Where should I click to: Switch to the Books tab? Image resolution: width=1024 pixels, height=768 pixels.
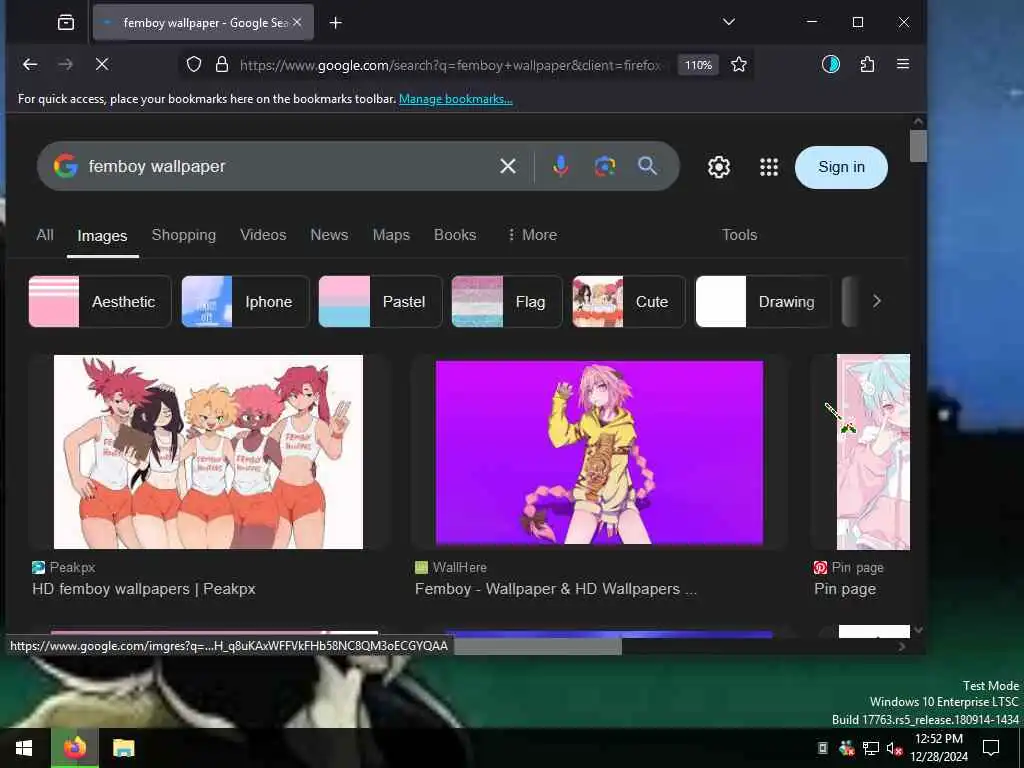455,235
